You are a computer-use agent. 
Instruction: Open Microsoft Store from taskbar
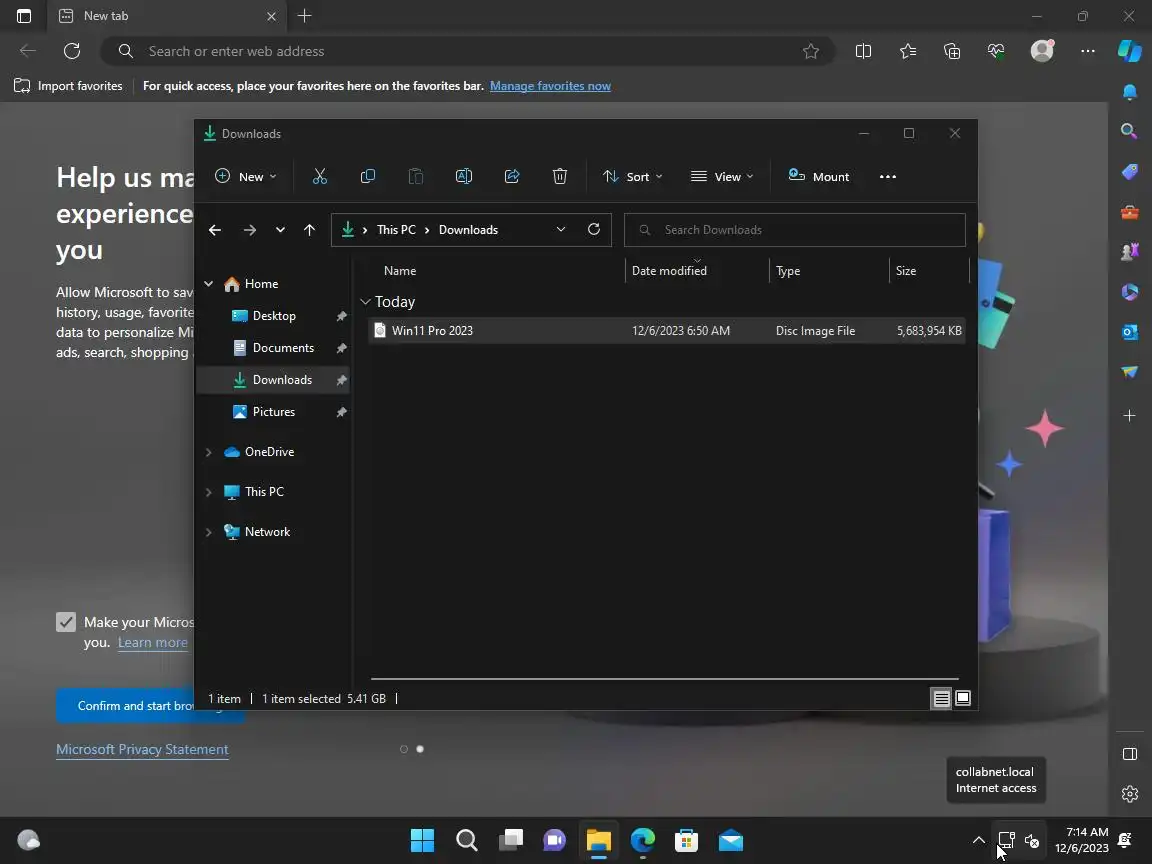(x=686, y=840)
